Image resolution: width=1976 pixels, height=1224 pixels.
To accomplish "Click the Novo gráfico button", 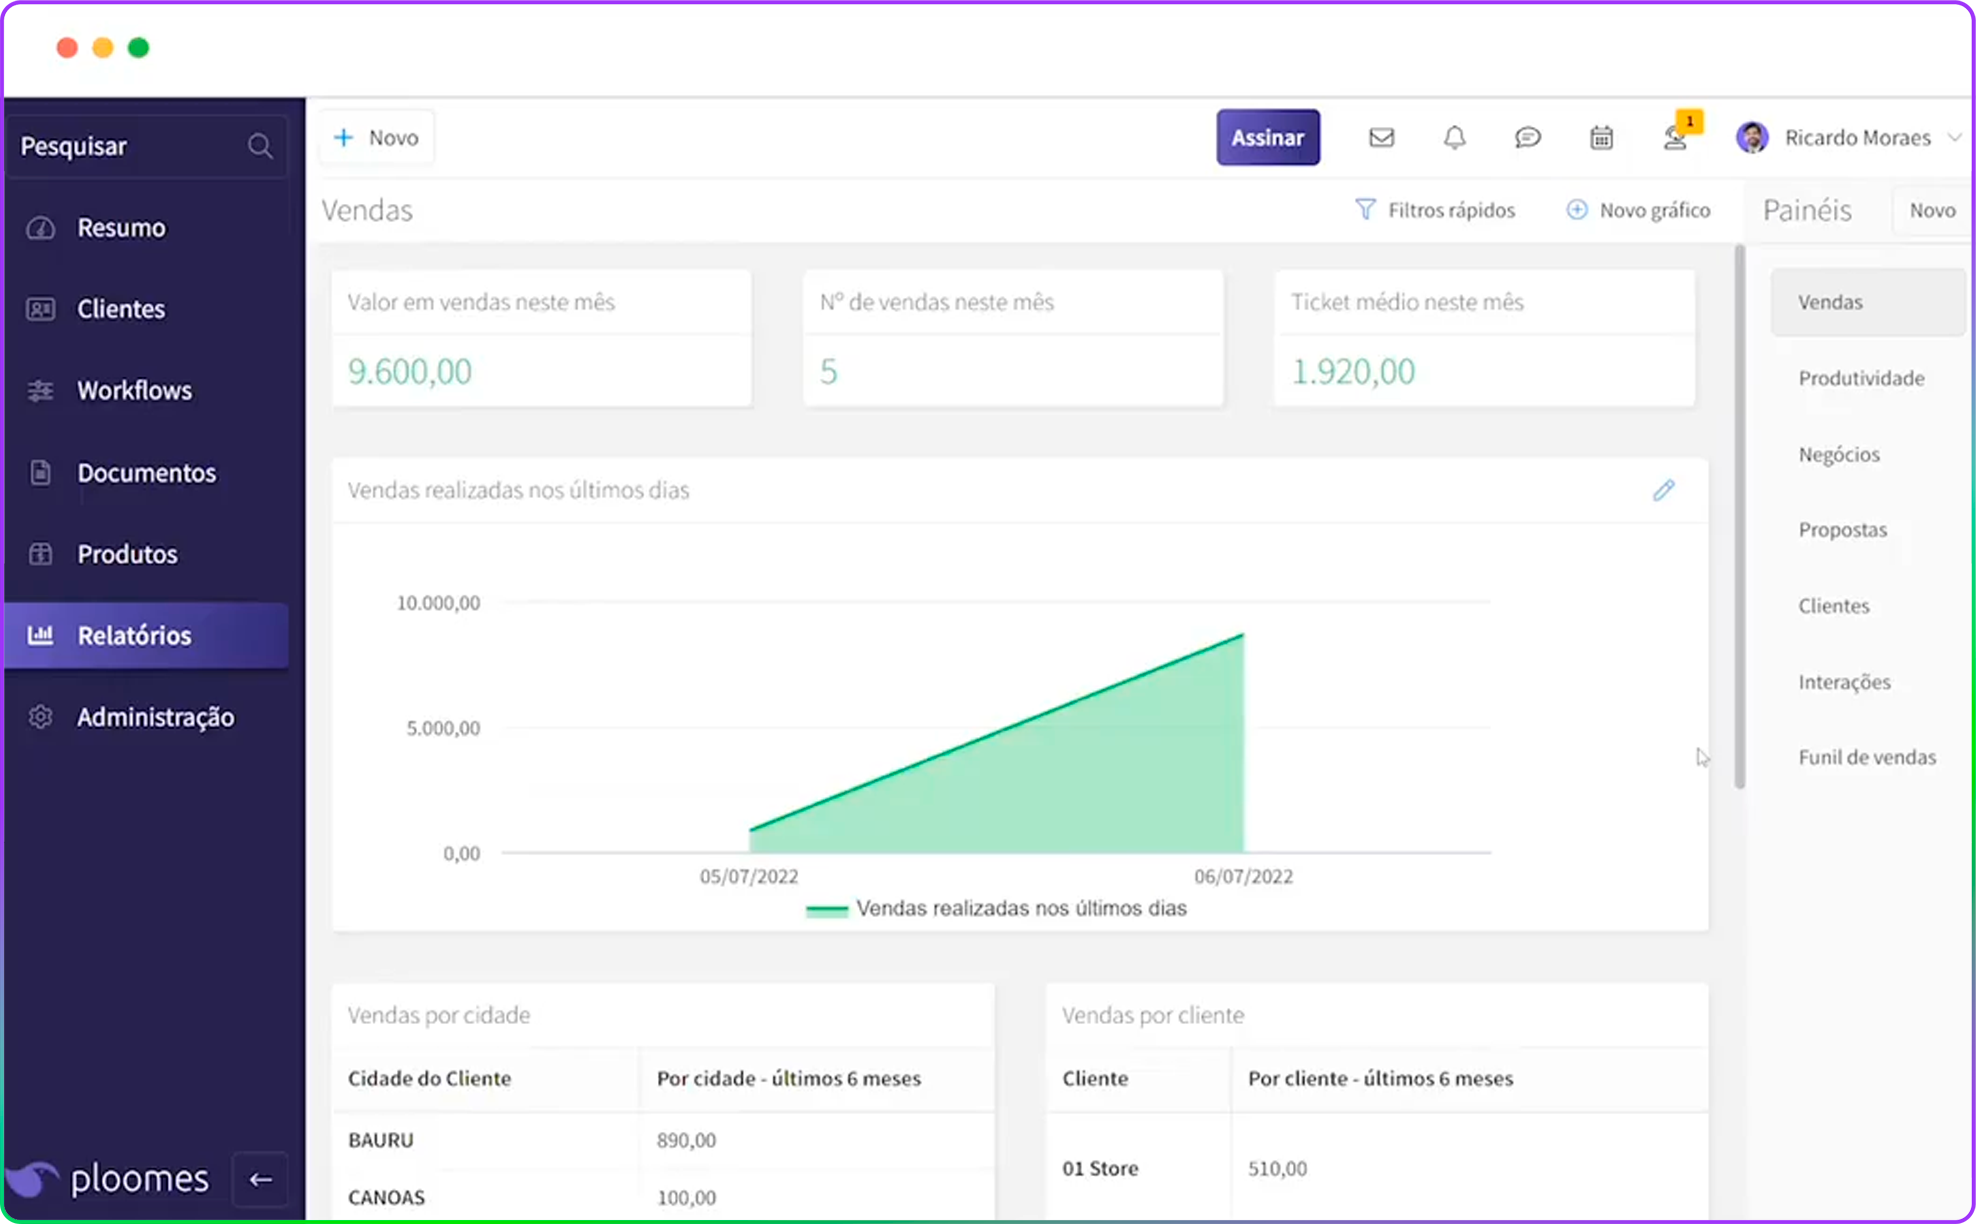I will point(1638,210).
